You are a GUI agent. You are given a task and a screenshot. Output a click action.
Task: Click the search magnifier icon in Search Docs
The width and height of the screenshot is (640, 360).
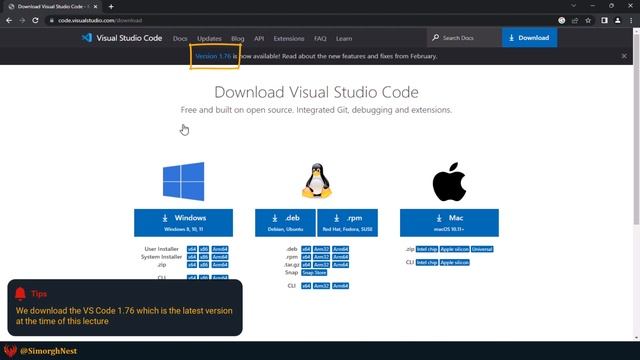point(436,38)
